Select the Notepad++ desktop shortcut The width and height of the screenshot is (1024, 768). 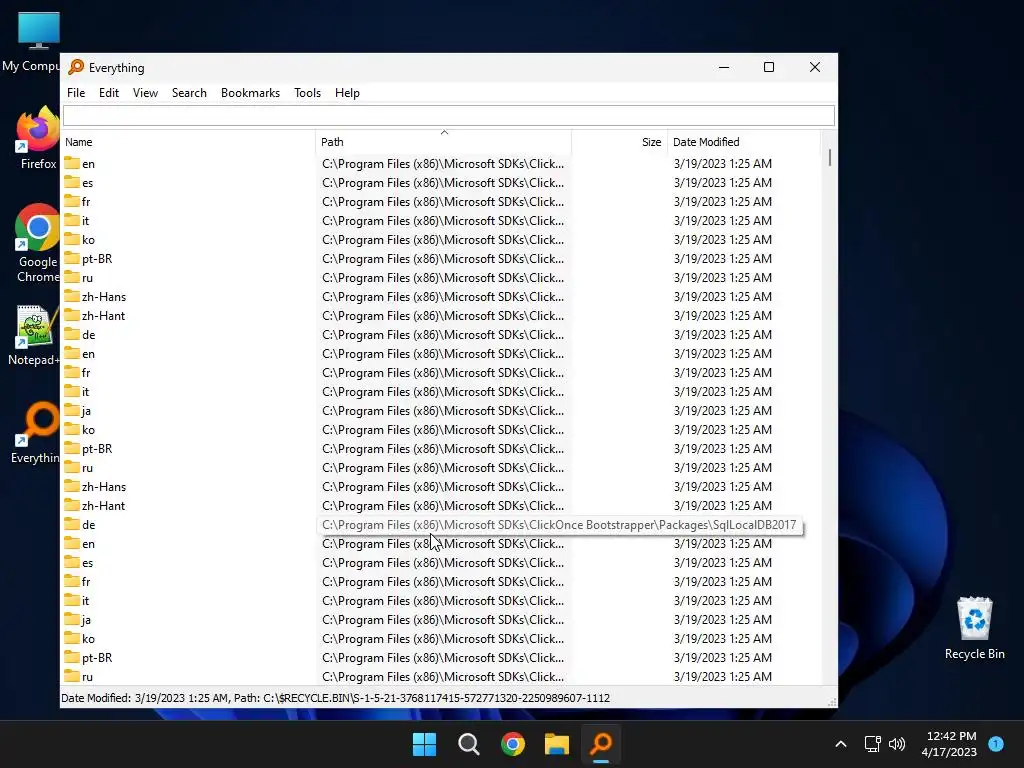(x=34, y=336)
